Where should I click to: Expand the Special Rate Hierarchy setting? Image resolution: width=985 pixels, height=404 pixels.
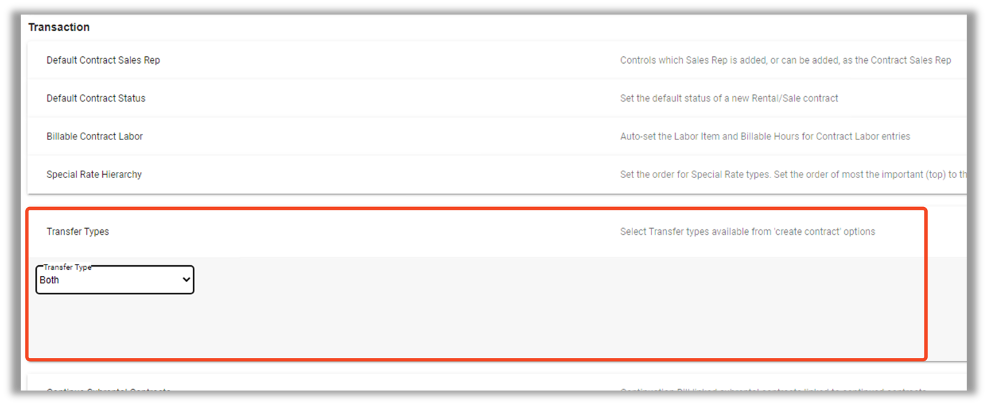(94, 174)
